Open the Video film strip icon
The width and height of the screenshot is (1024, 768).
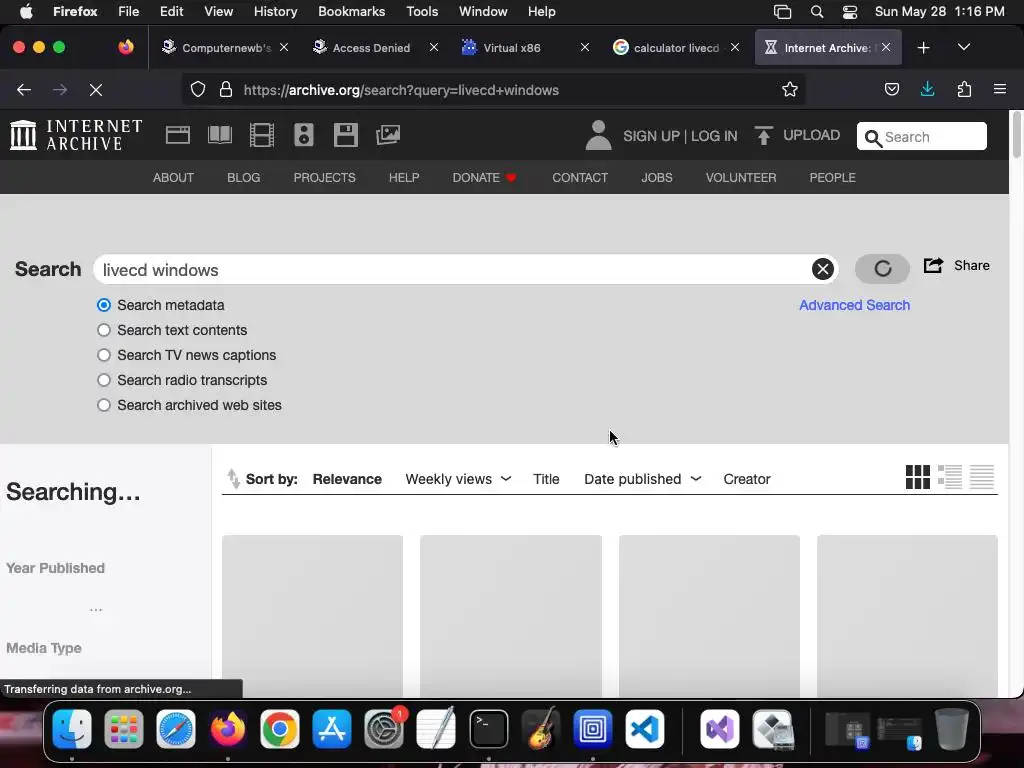[x=262, y=135]
